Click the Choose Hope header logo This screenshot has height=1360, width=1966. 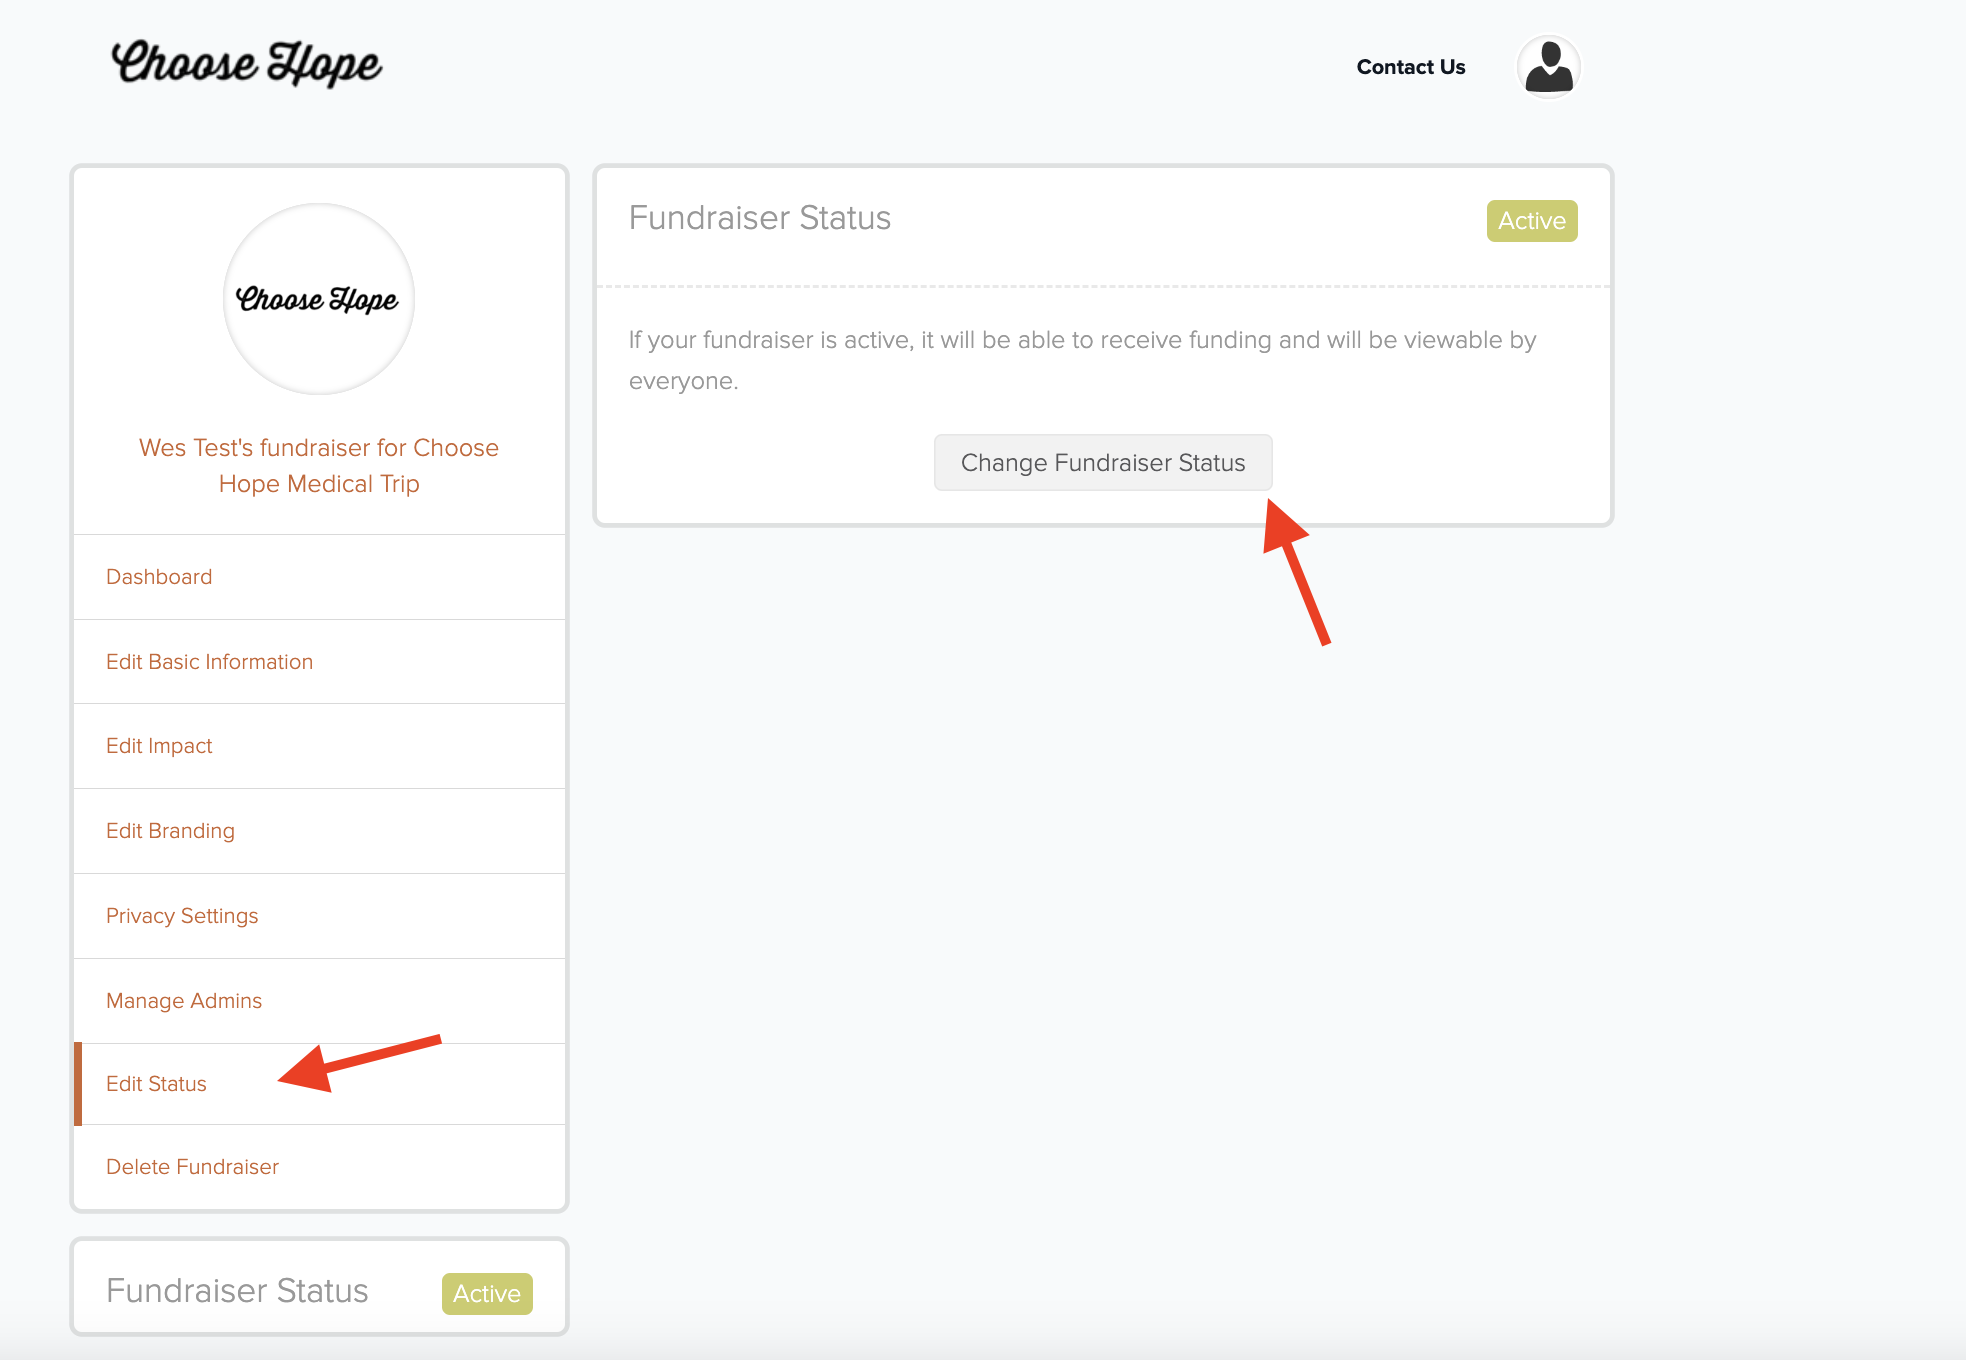pos(246,64)
